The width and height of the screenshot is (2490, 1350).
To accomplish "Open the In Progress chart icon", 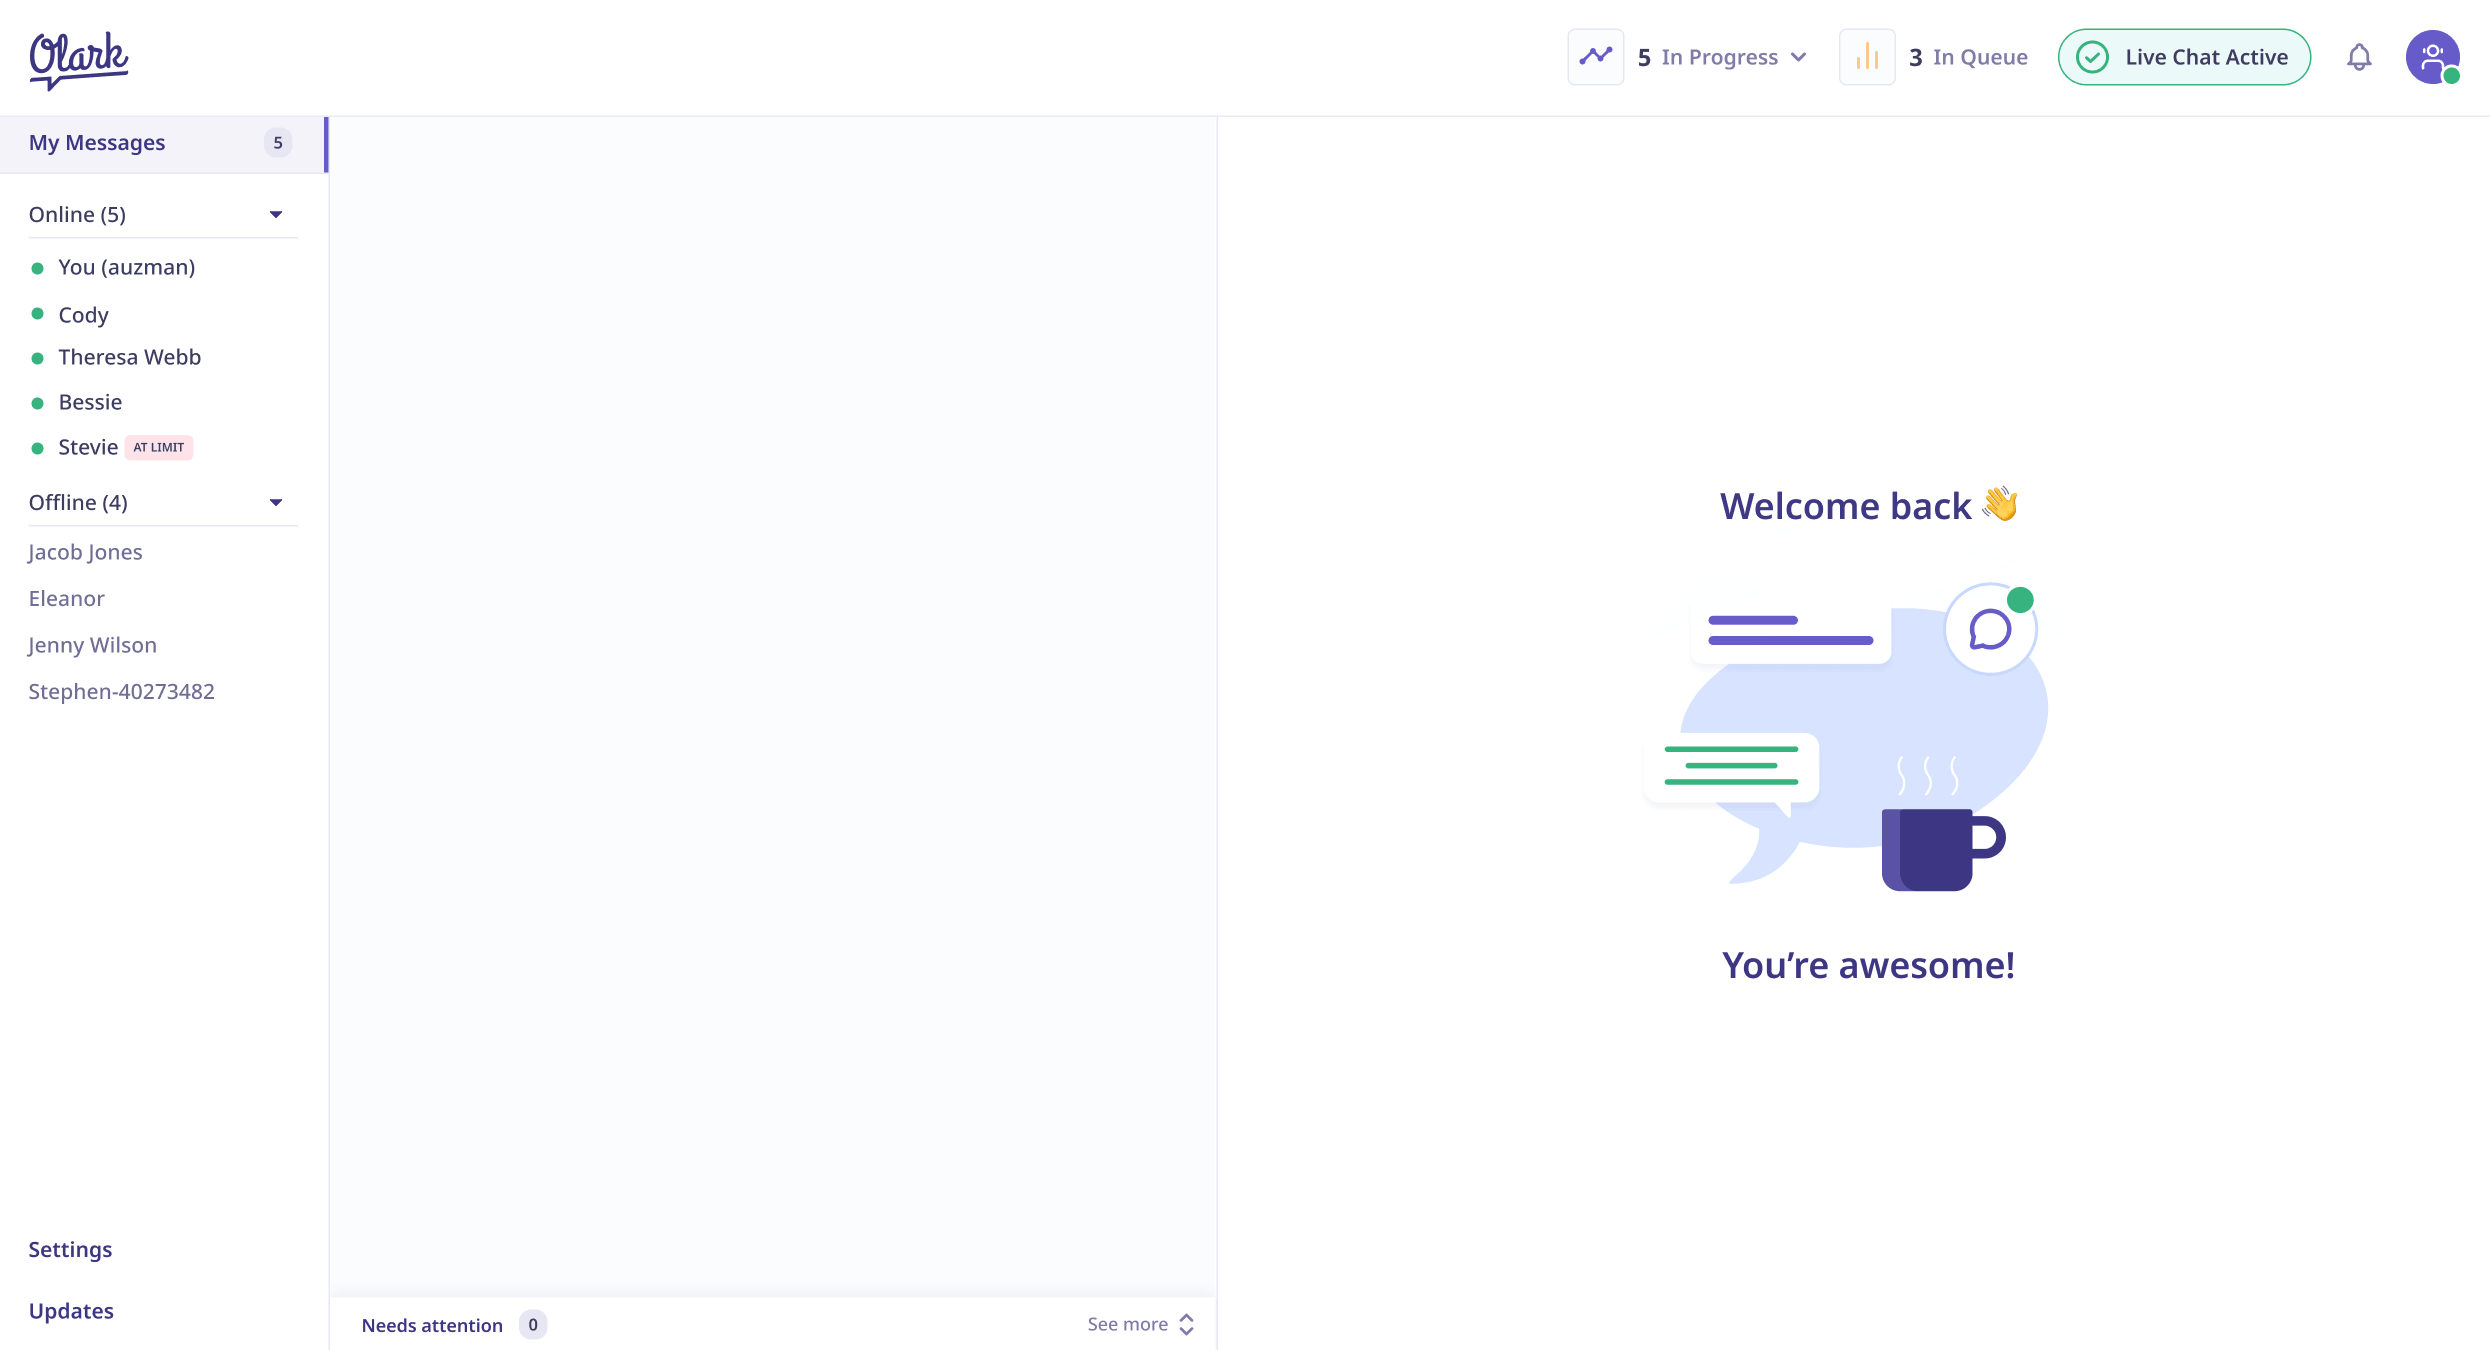I will 1596,57.
